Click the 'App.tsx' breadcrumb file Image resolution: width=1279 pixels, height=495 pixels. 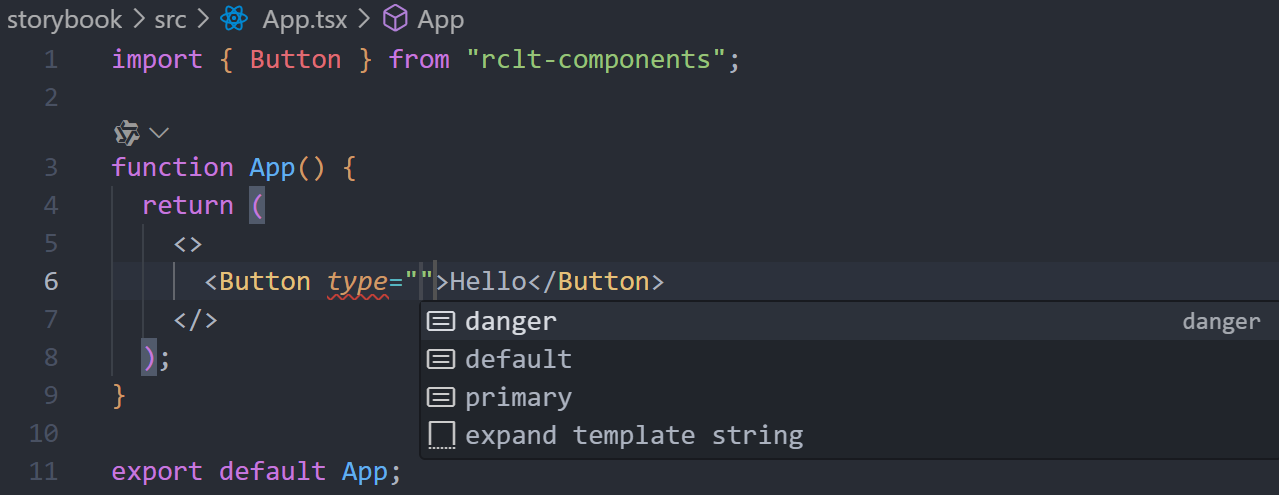tap(305, 19)
